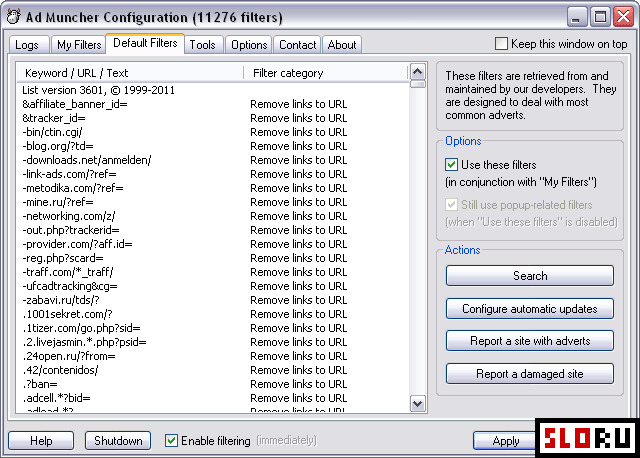Image resolution: width=640 pixels, height=458 pixels.
Task: Select the -blog.org/?td= filter row
Action: coord(212,146)
